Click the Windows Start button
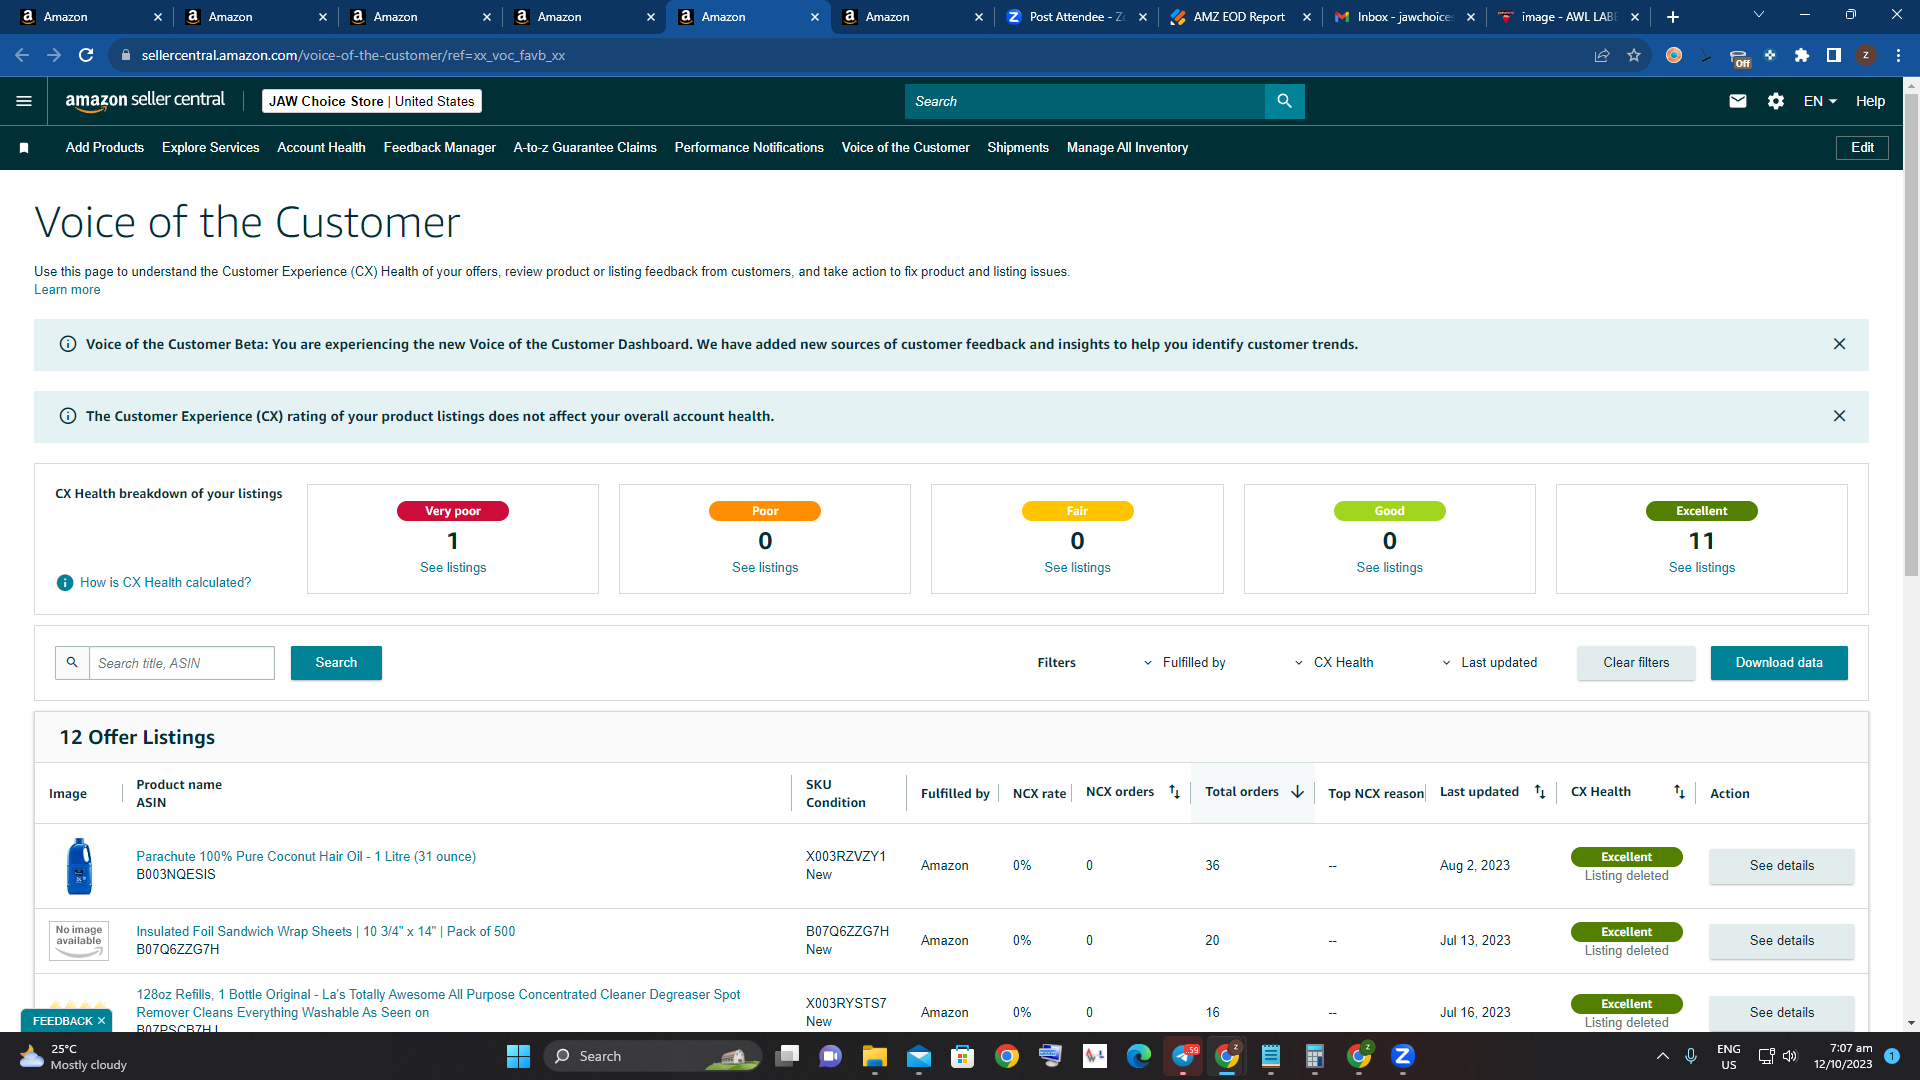 point(518,1056)
